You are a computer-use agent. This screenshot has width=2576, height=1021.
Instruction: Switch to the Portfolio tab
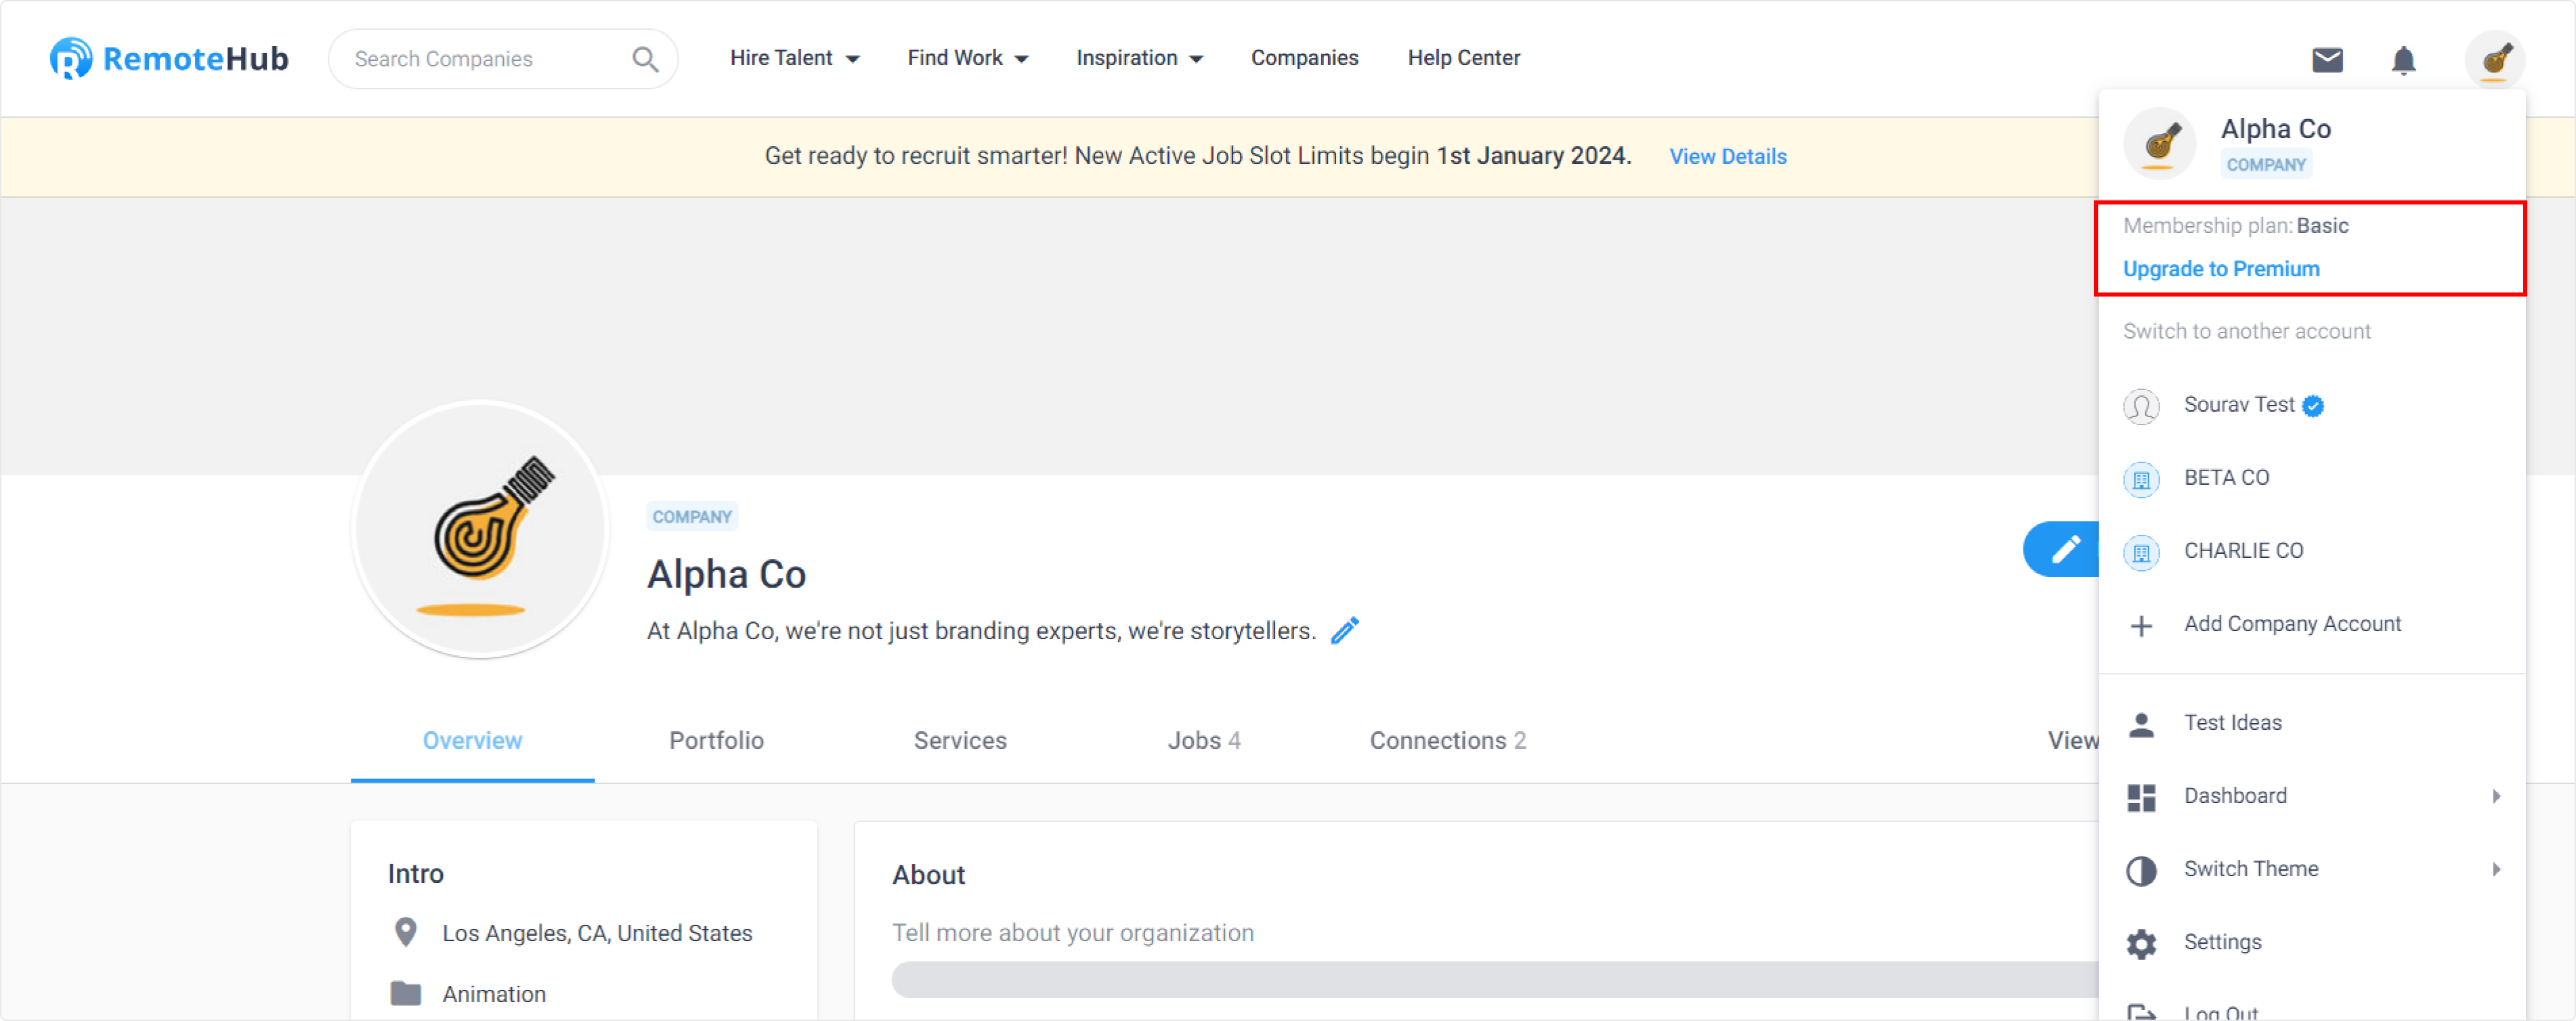tap(716, 740)
